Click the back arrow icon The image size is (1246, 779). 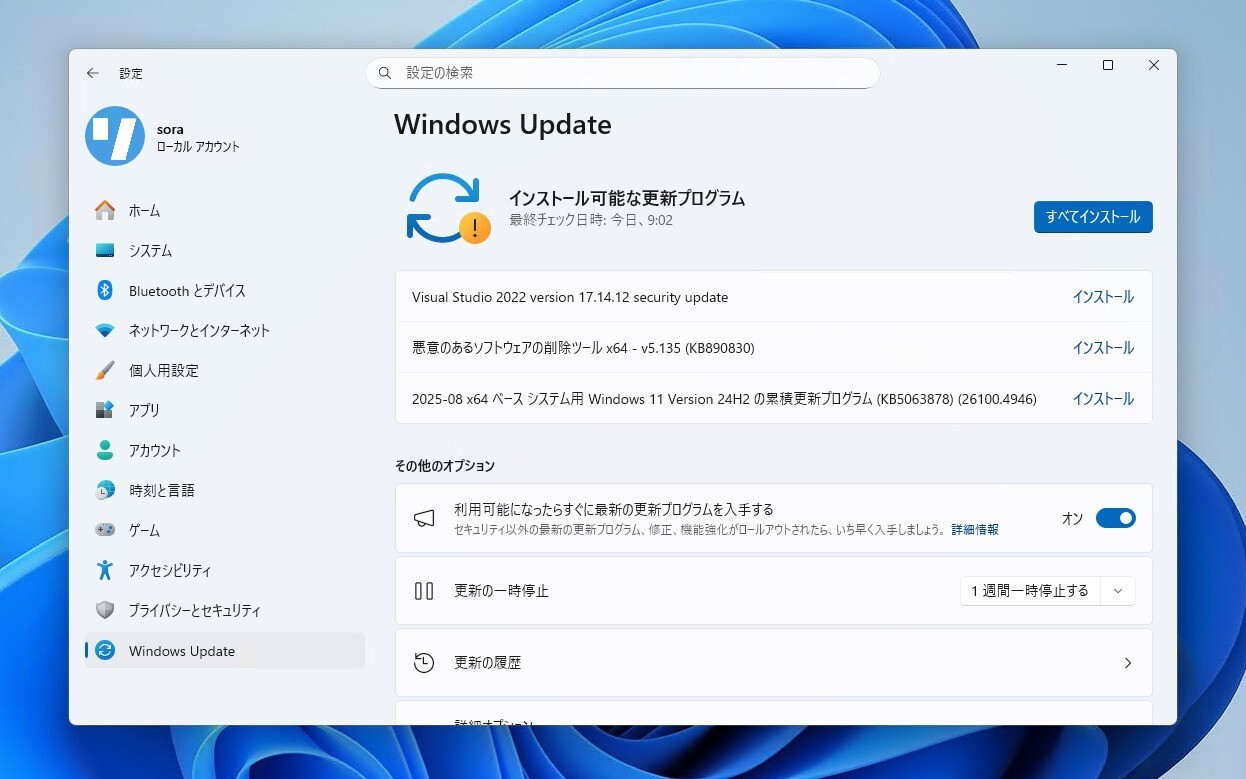pos(92,73)
